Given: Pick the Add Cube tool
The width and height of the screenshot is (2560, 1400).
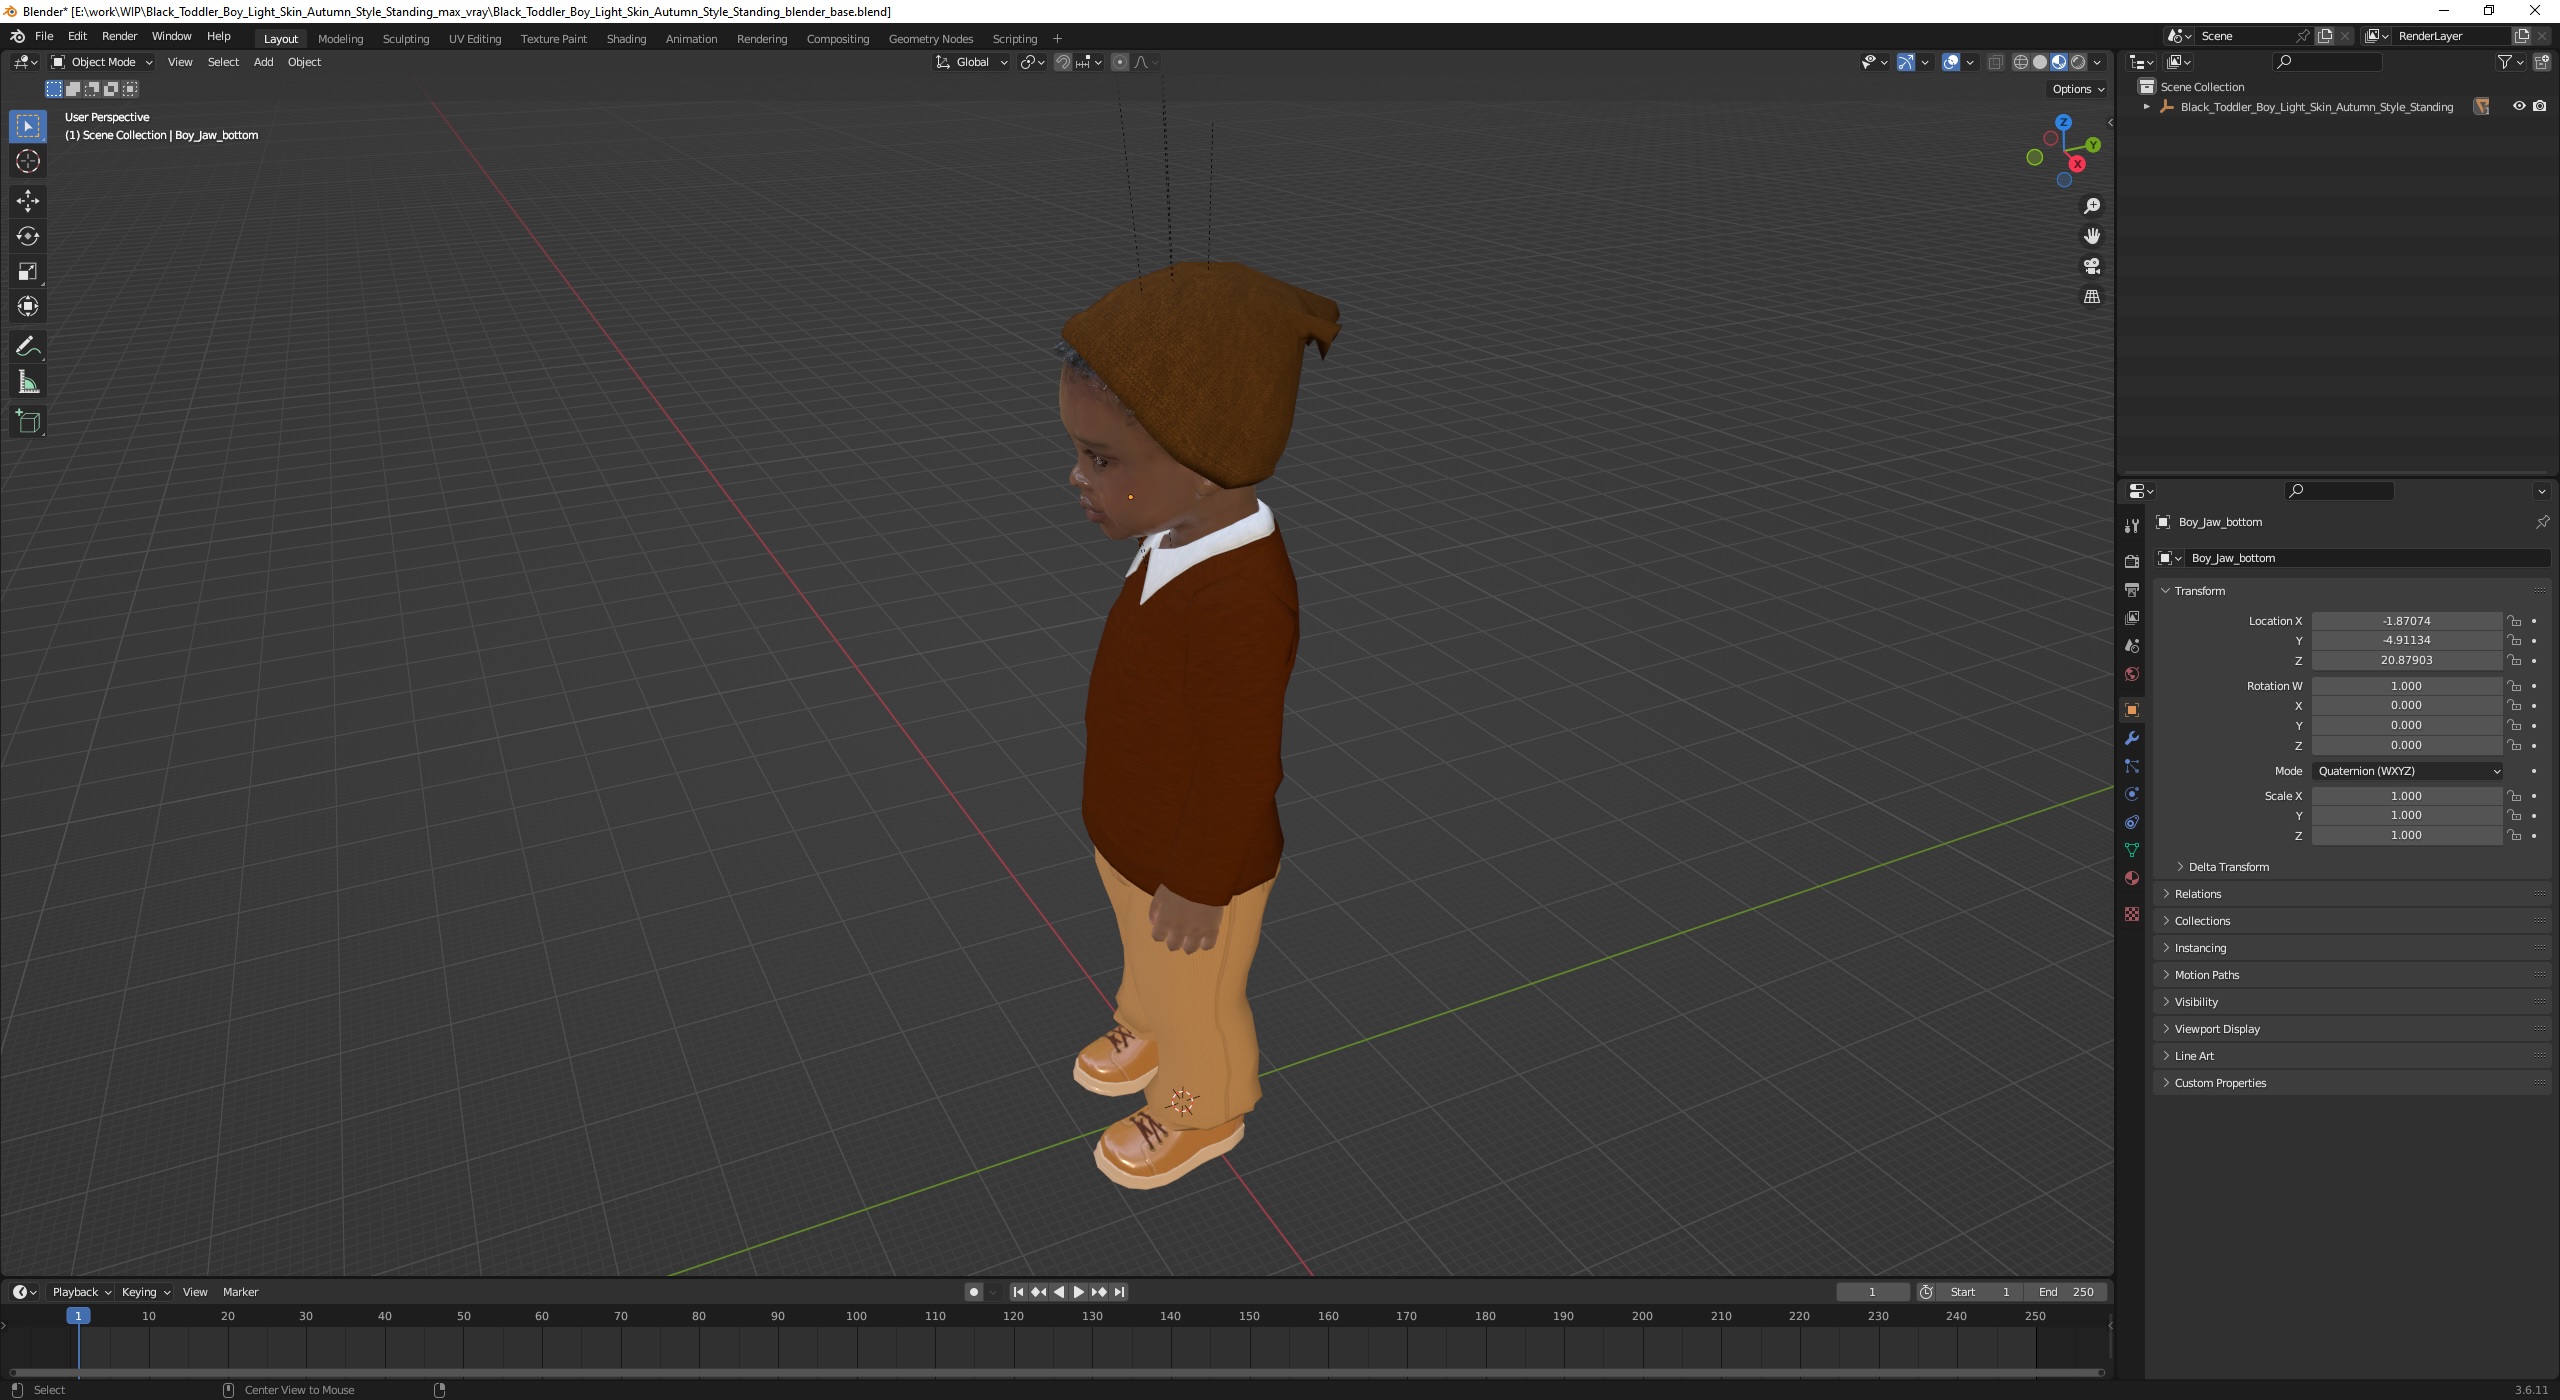Looking at the screenshot, I should [x=28, y=422].
